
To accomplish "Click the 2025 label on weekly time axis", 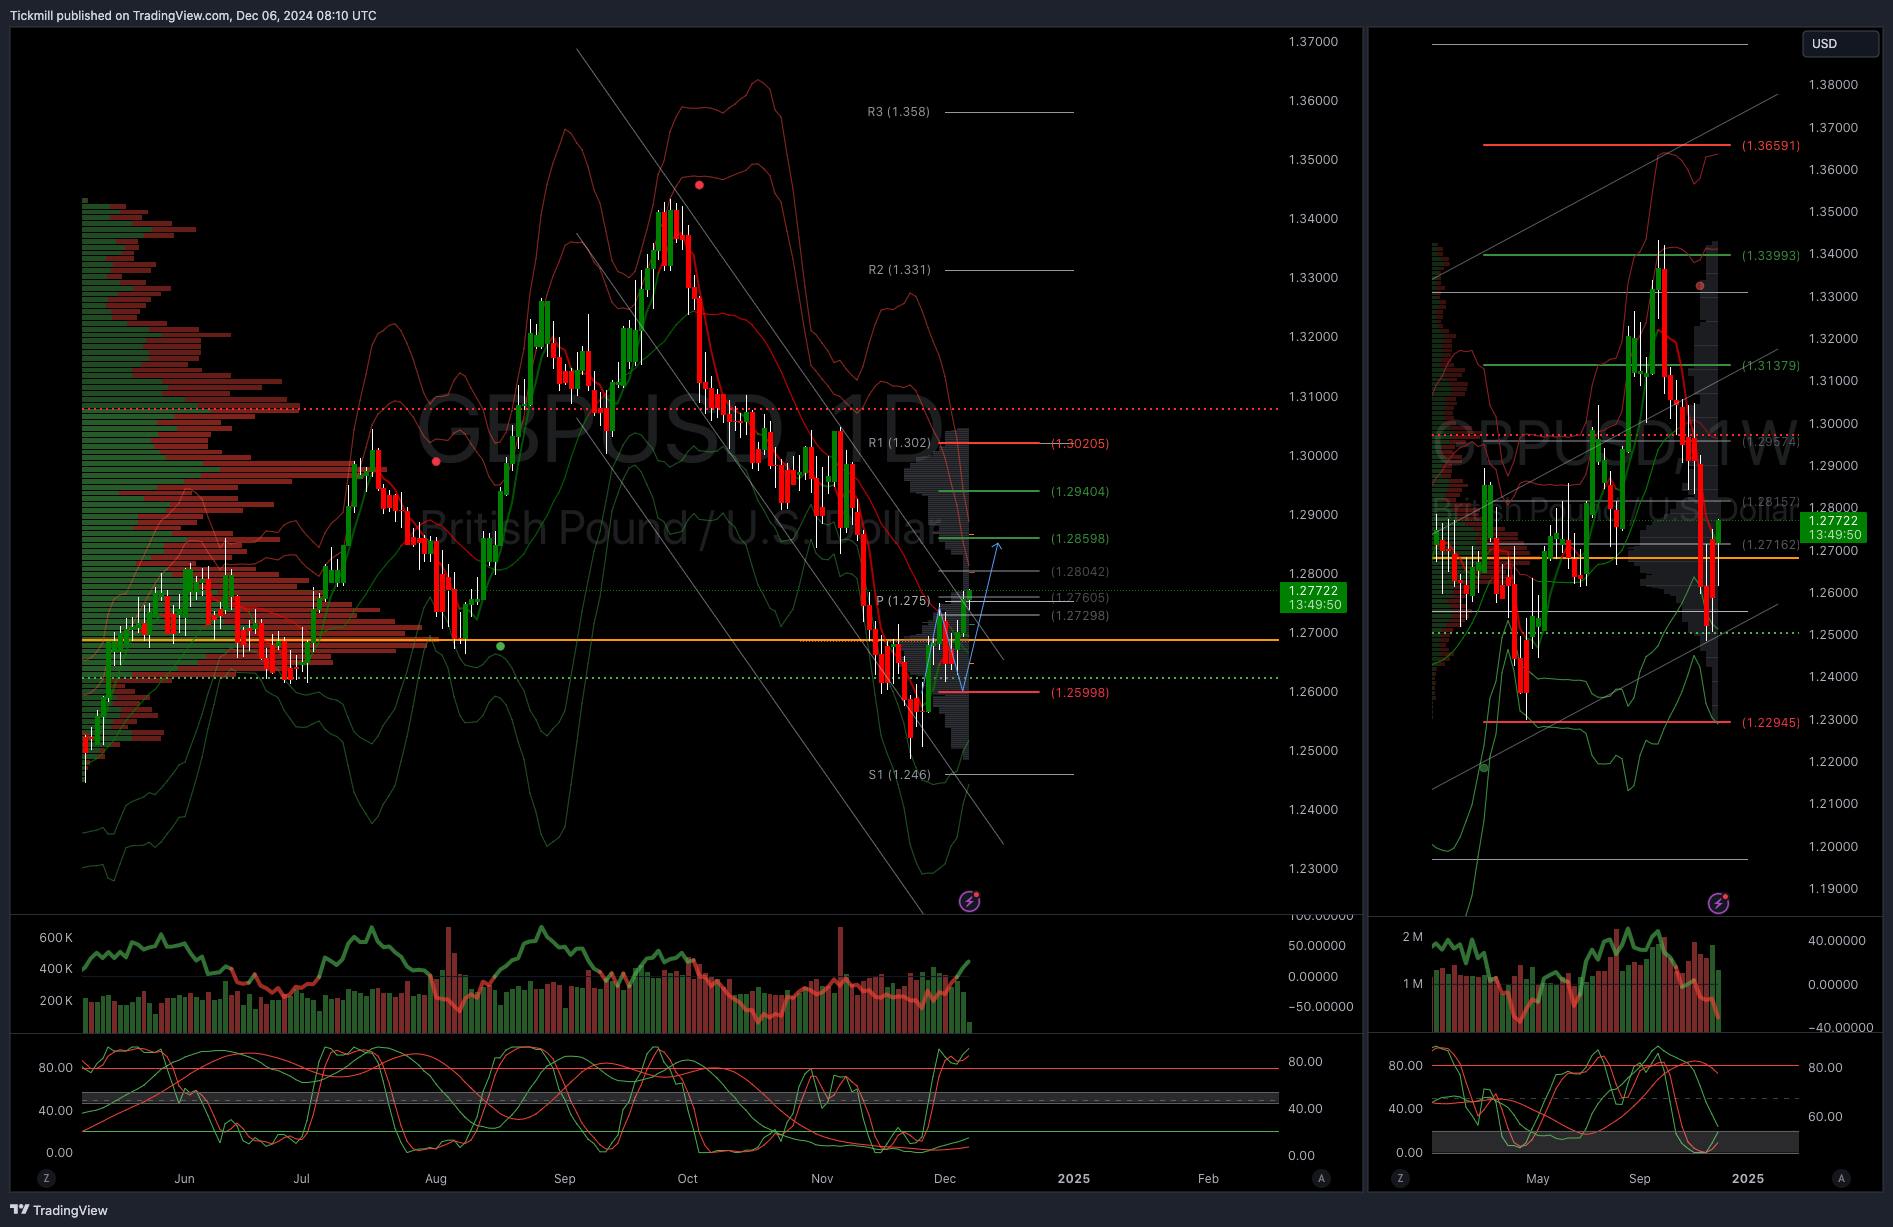I will pos(1748,1179).
